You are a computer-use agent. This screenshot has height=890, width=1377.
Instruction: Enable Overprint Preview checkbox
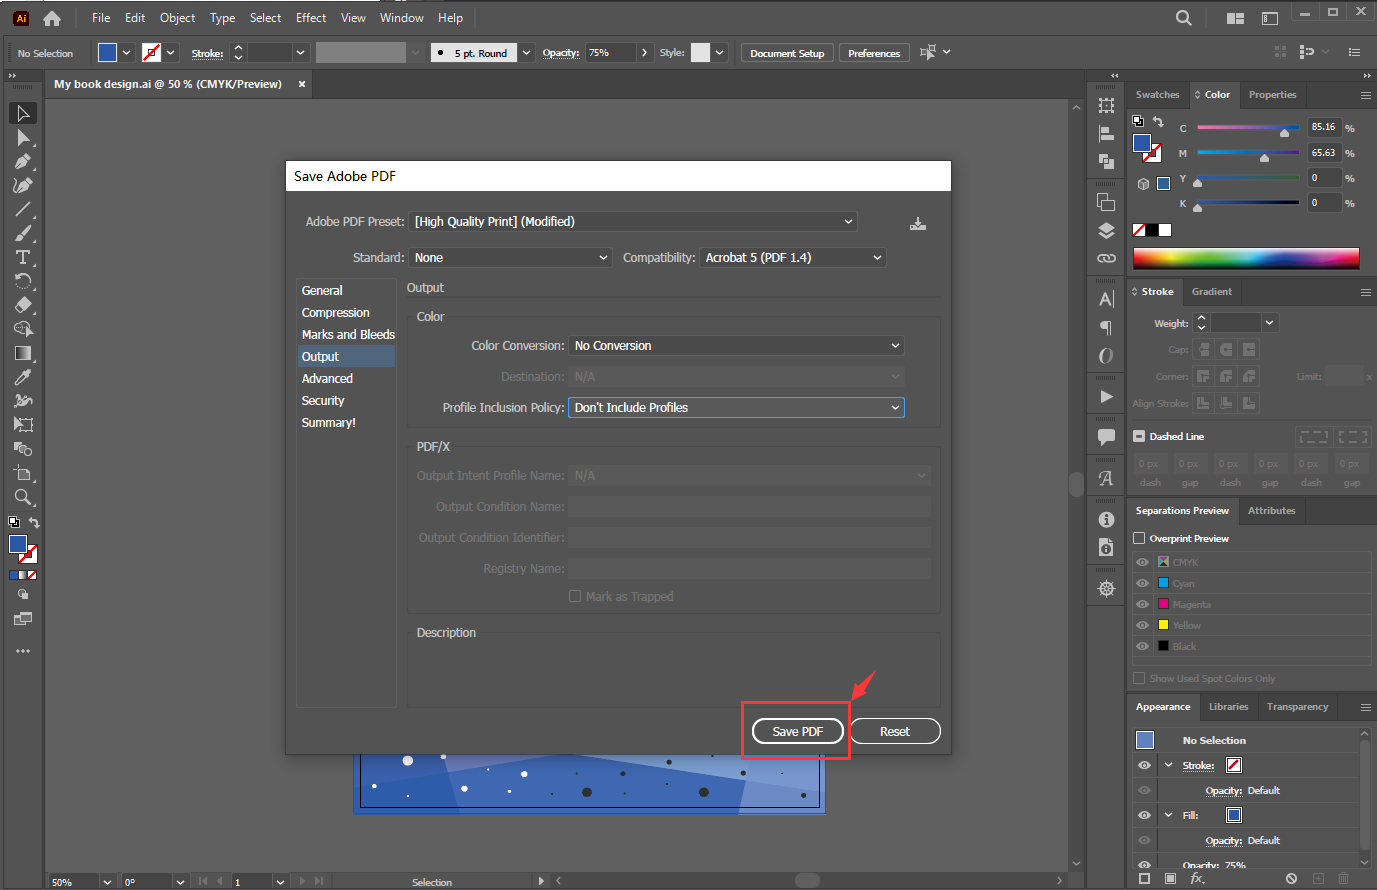click(1139, 538)
